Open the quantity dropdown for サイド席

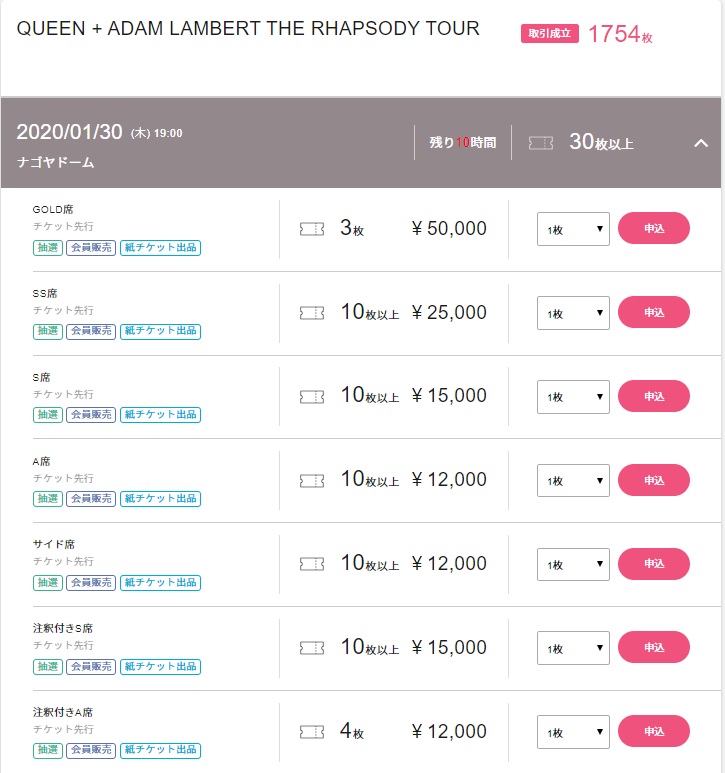pyautogui.click(x=573, y=564)
